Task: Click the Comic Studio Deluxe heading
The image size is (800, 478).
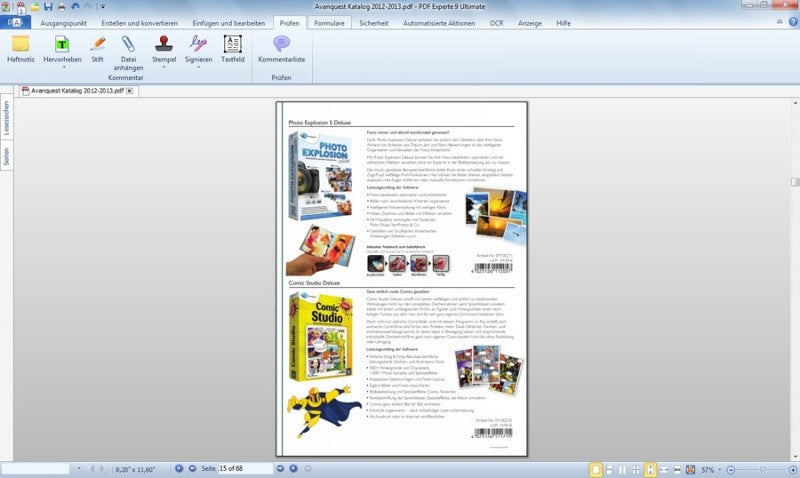Action: pyautogui.click(x=314, y=283)
